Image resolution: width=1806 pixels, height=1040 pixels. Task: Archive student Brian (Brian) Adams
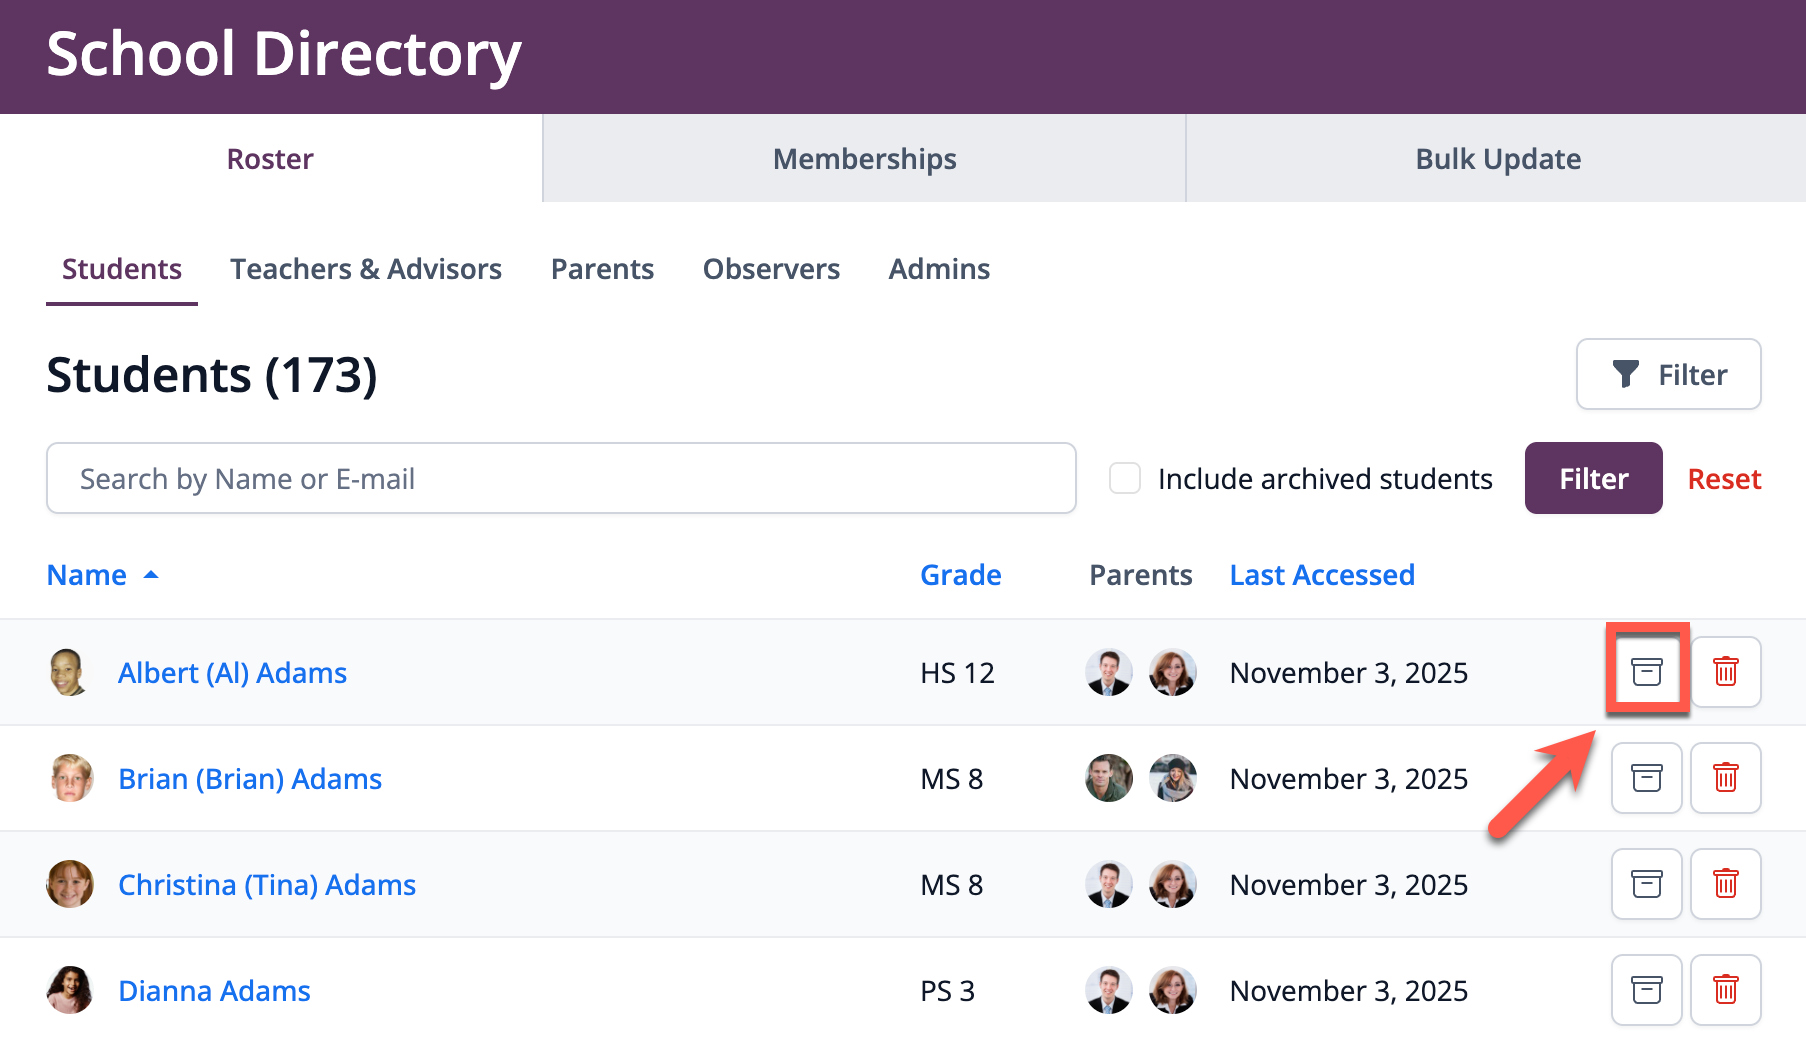(1646, 778)
